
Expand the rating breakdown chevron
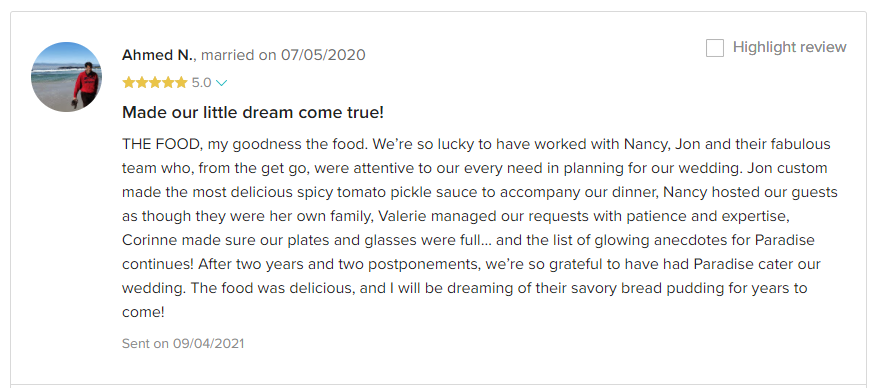(221, 83)
